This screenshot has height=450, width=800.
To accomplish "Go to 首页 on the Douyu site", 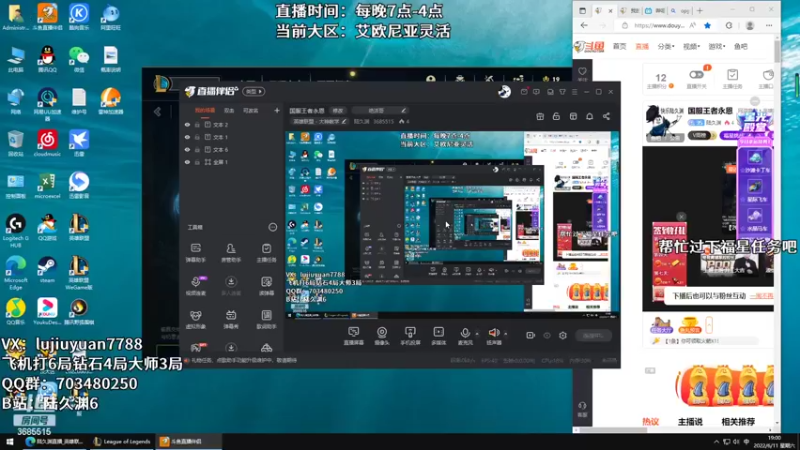I will tap(619, 46).
